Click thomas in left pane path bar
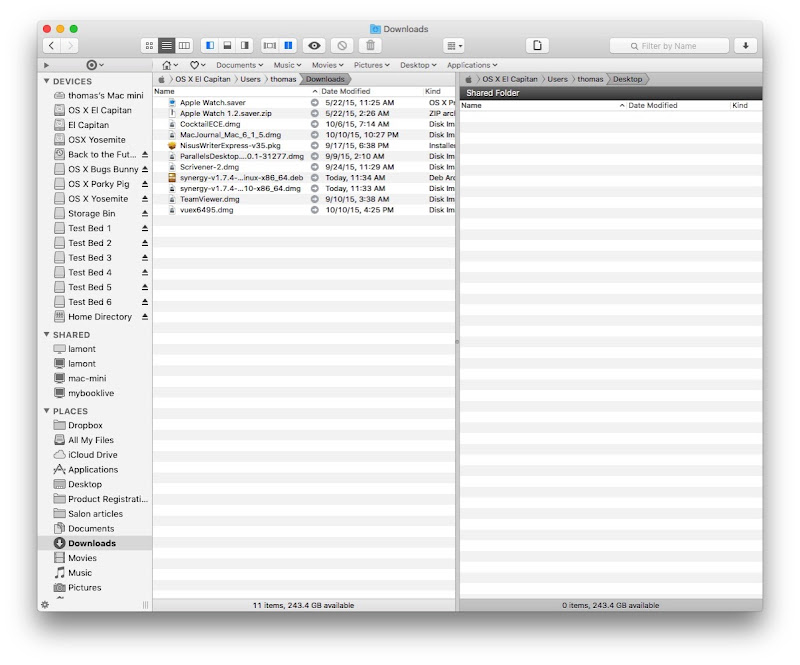 tap(283, 79)
